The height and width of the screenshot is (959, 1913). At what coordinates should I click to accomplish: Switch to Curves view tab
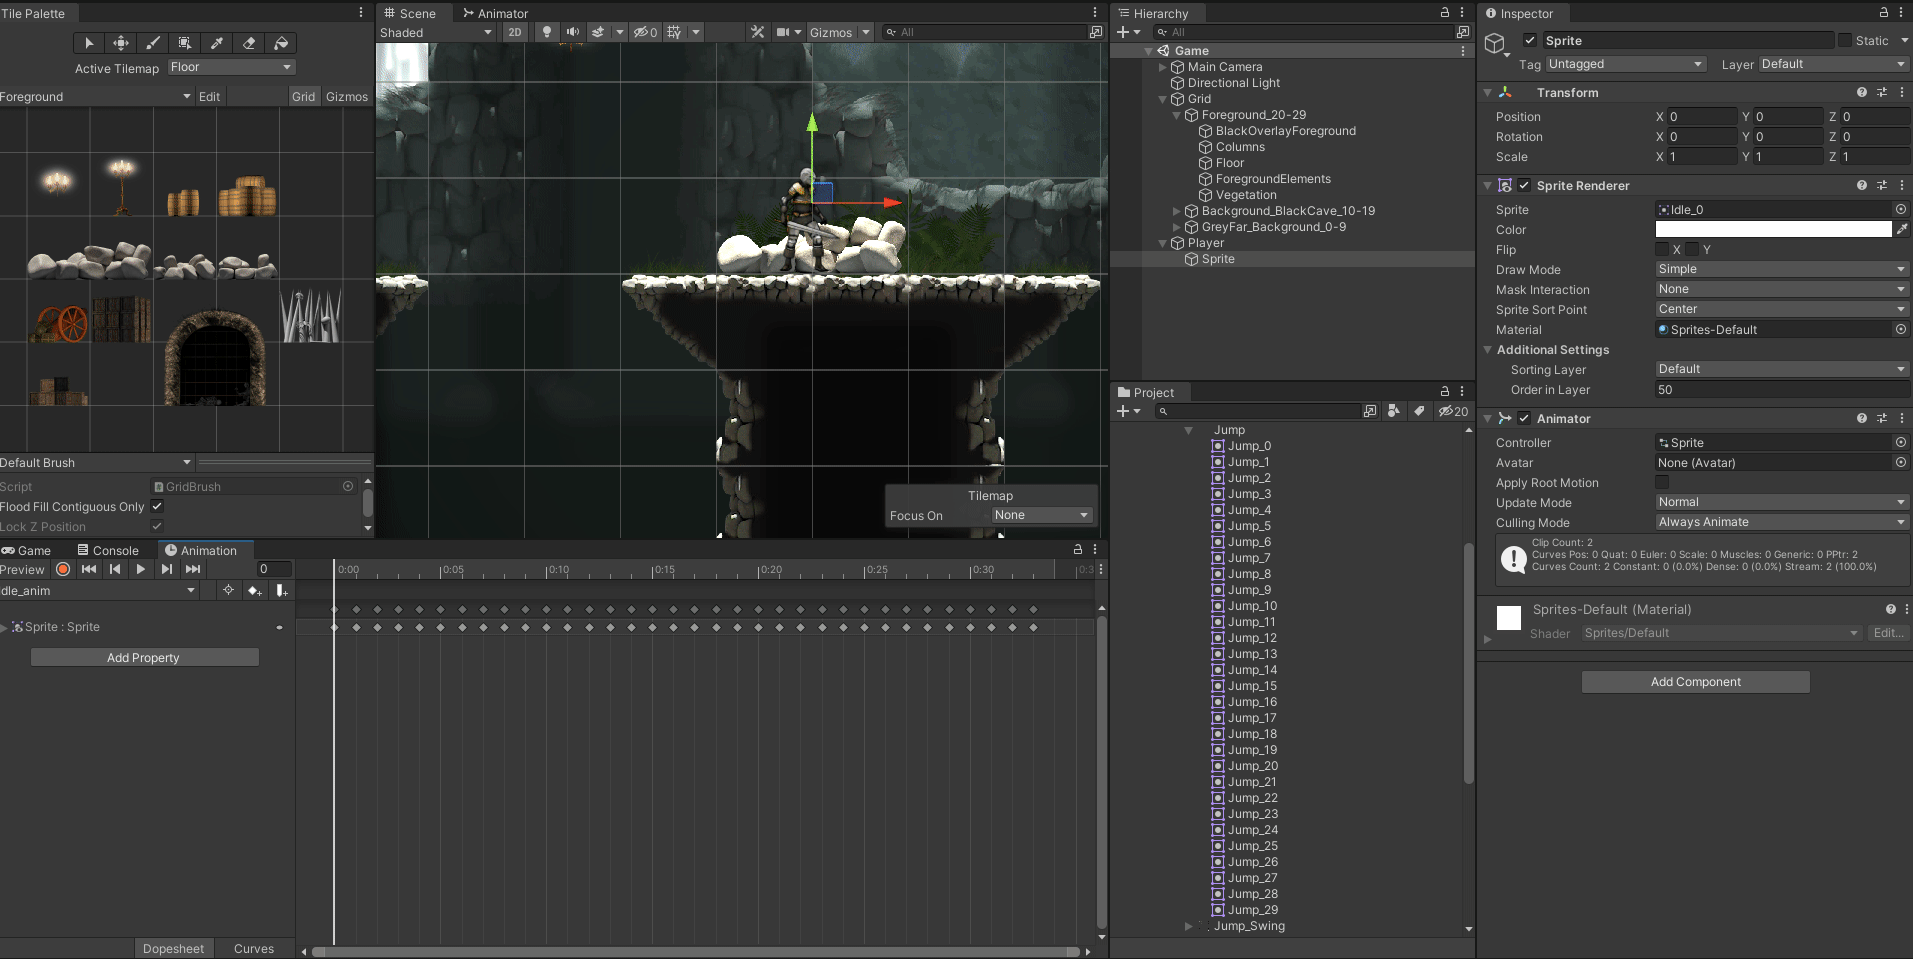tap(254, 948)
